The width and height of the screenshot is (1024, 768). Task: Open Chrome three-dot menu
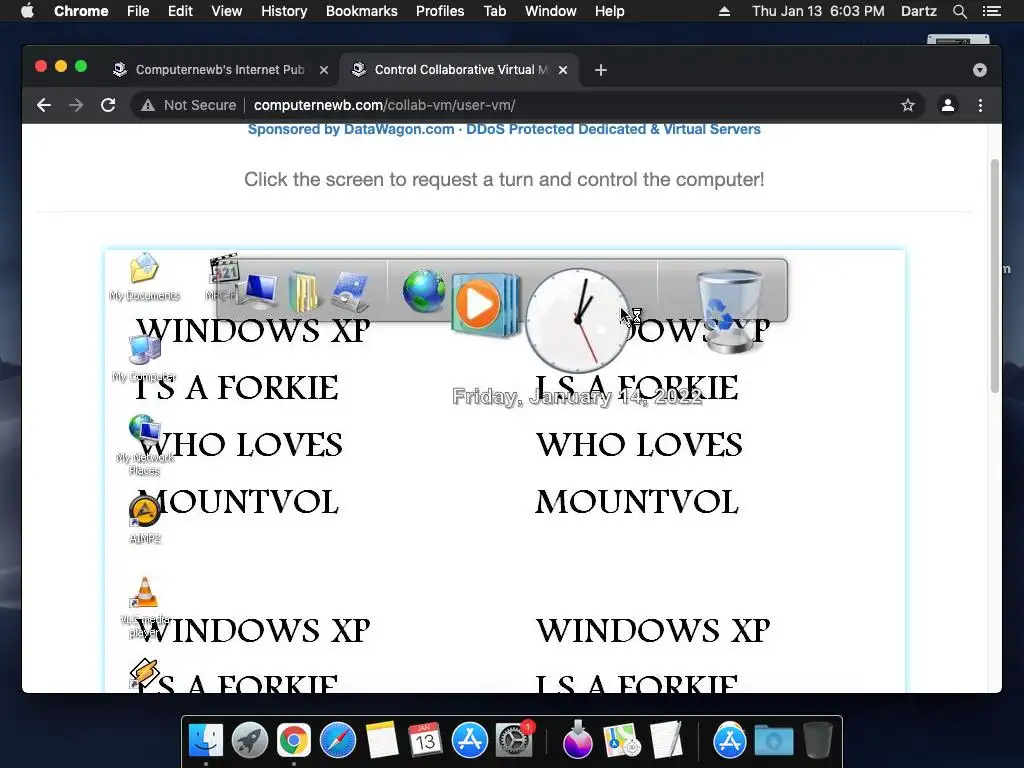pos(980,105)
